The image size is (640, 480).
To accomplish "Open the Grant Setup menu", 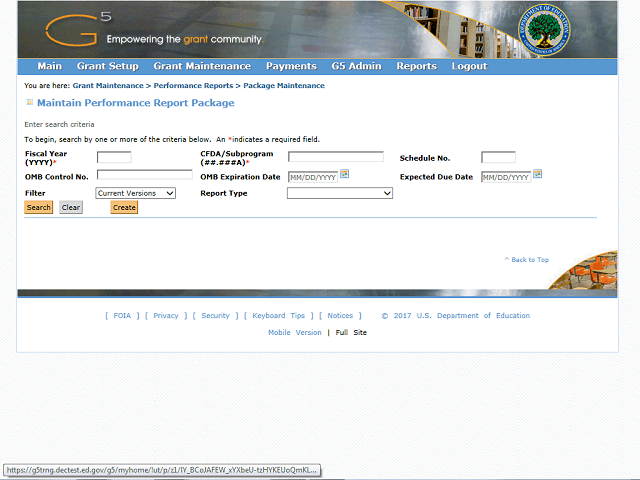I will click(108, 66).
